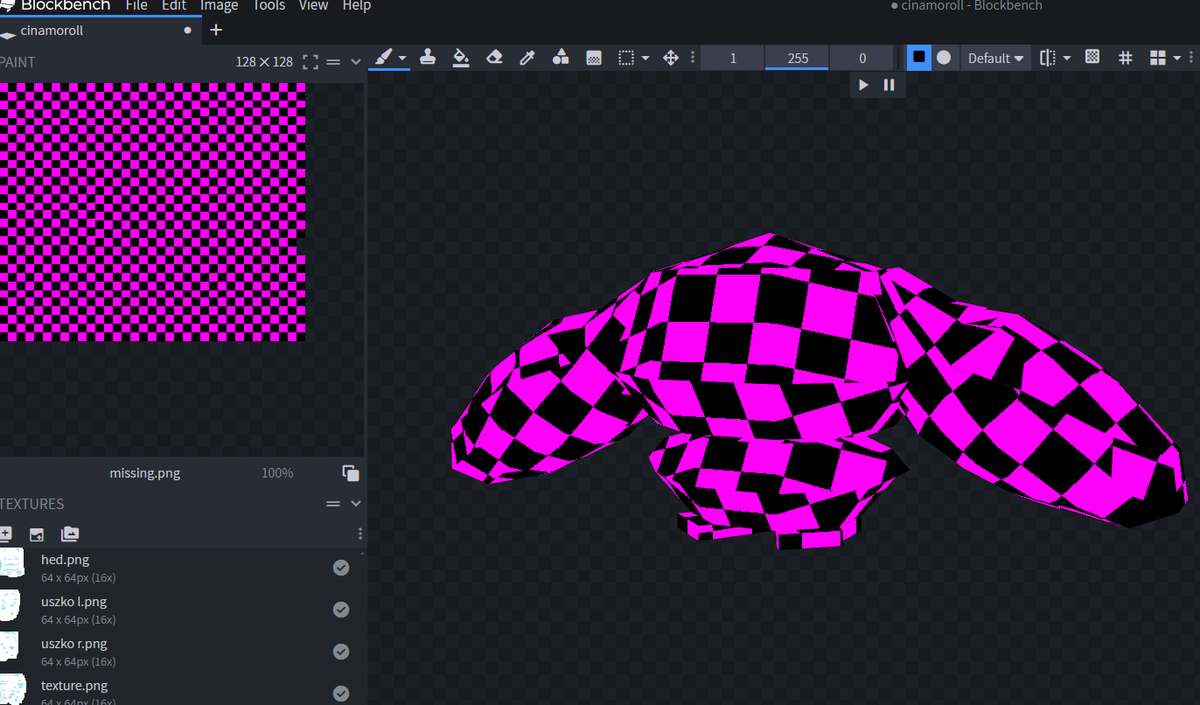The height and width of the screenshot is (705, 1200).
Task: Click the missing.png texture name
Action: [x=145, y=473]
